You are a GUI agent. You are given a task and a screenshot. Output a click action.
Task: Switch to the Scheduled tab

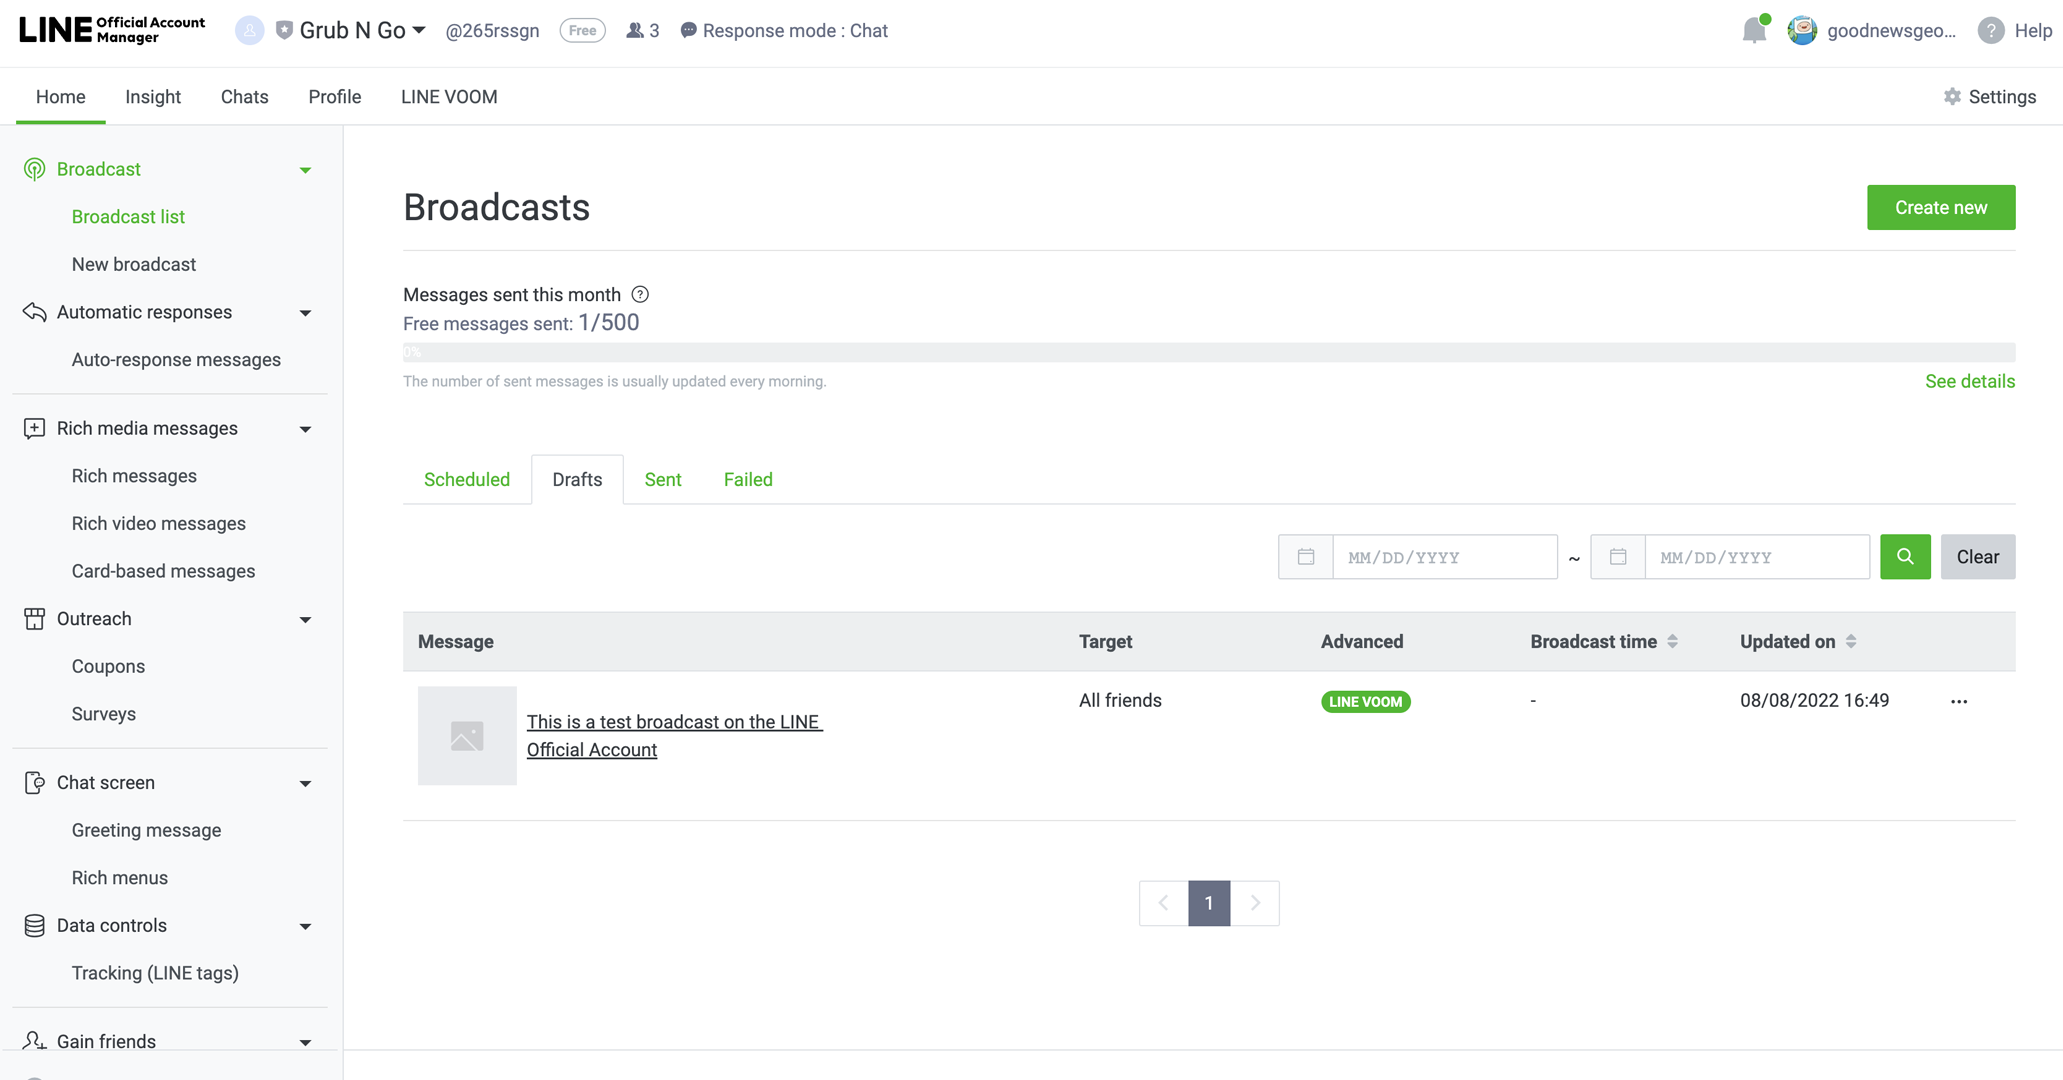pos(467,480)
